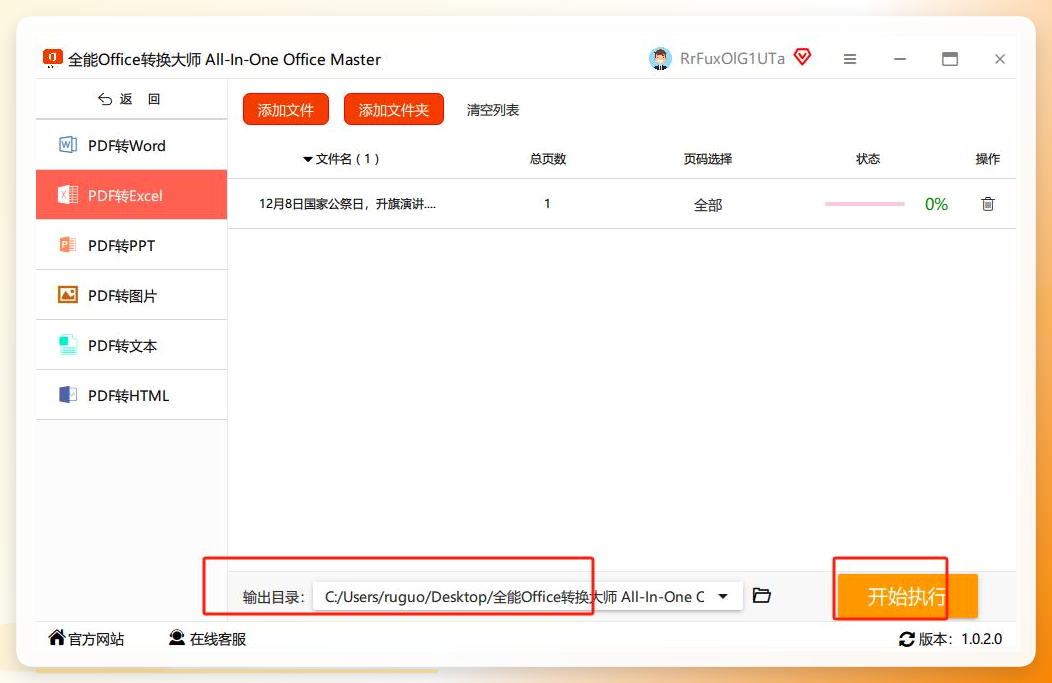Open the official website home icon
Screen dimensions: 1052x683
(57, 637)
